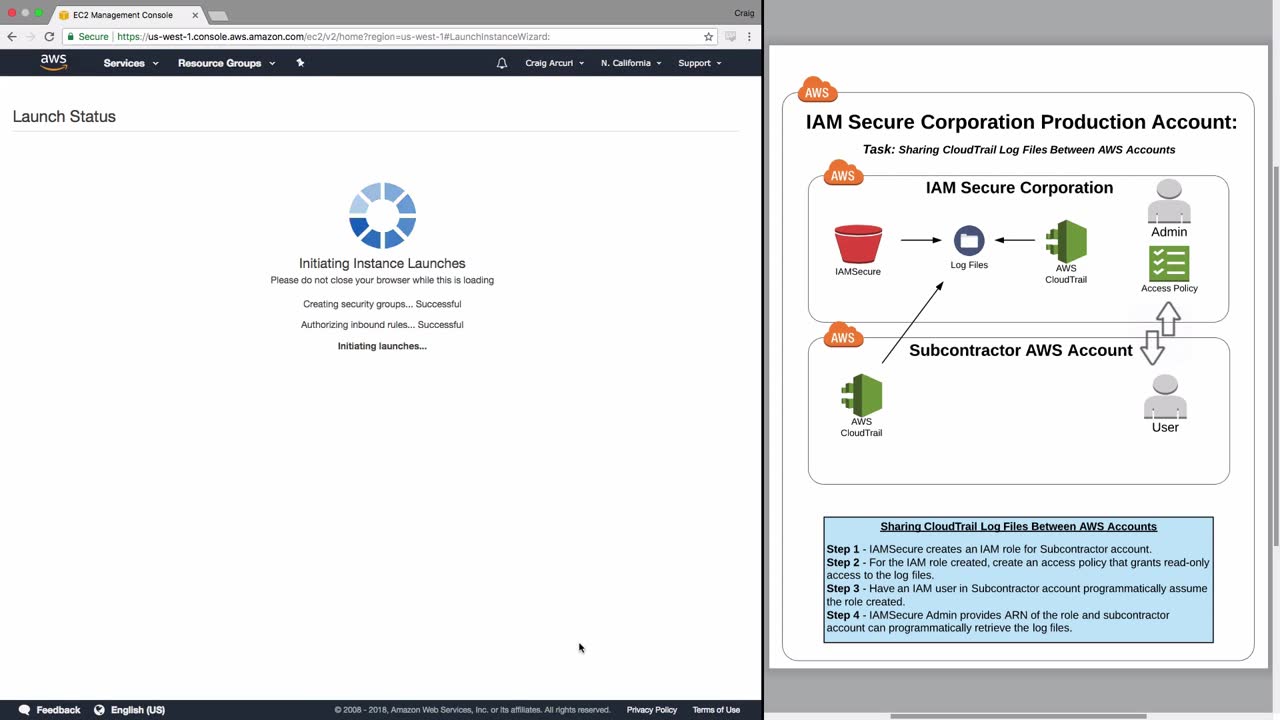
Task: Click the "IAM Secure Corporation Production Account:" title
Action: point(1021,122)
